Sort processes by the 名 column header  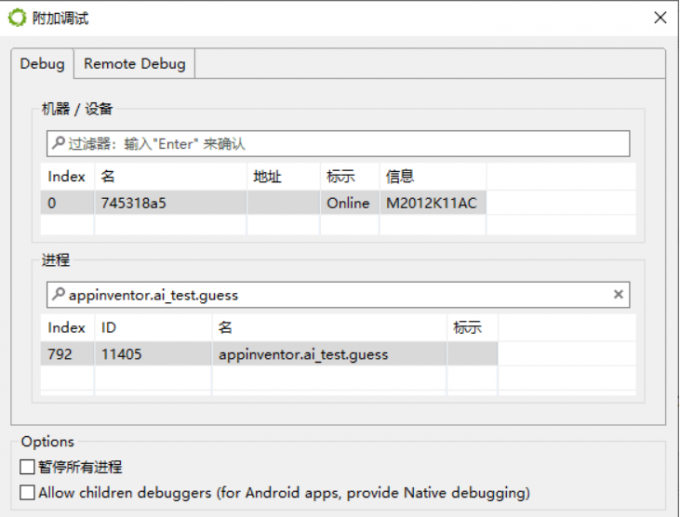[328, 328]
